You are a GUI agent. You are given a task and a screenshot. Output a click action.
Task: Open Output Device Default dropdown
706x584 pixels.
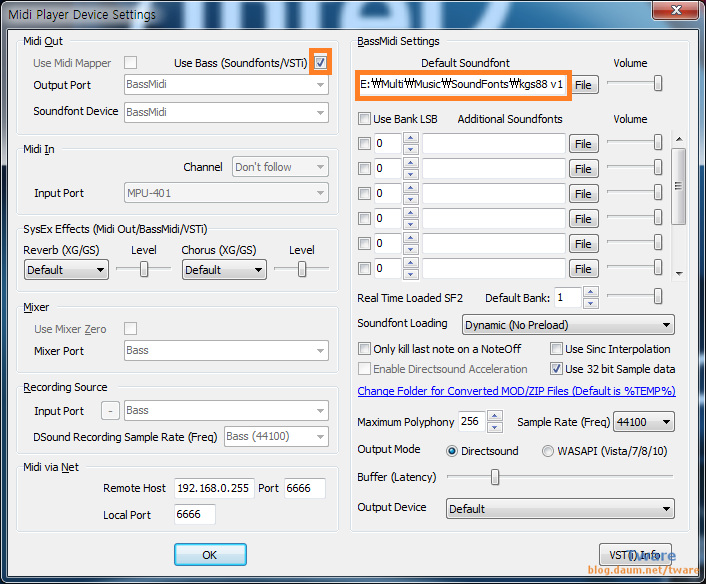[x=560, y=509]
